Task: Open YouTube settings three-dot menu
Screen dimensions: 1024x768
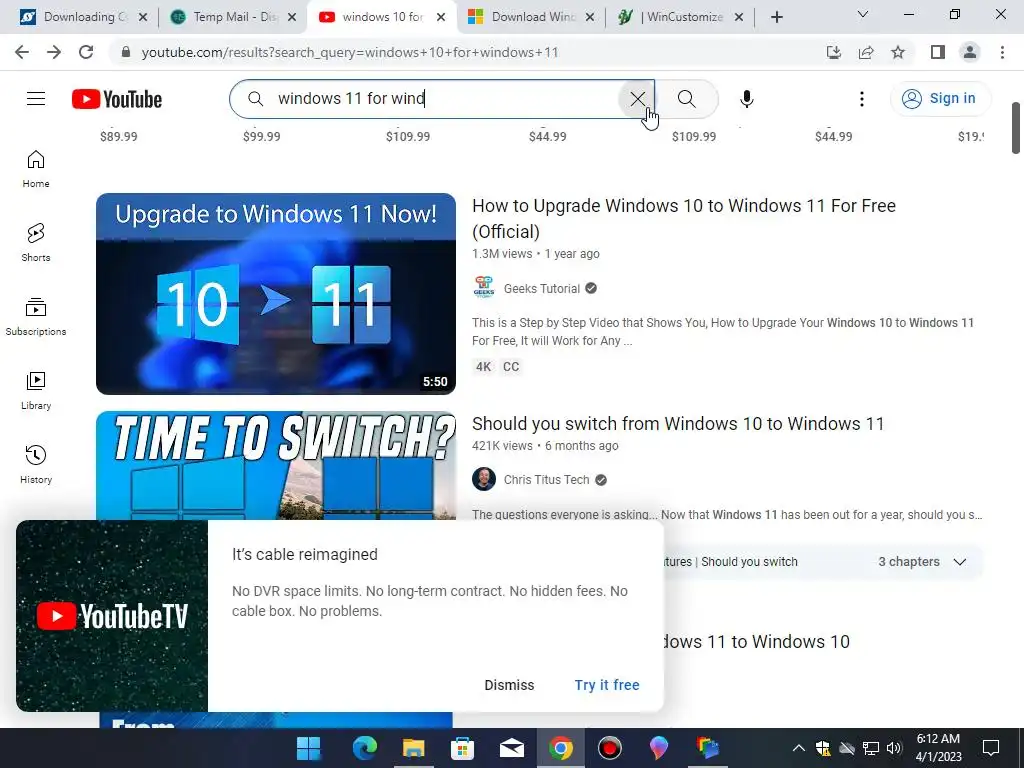Action: (x=861, y=99)
